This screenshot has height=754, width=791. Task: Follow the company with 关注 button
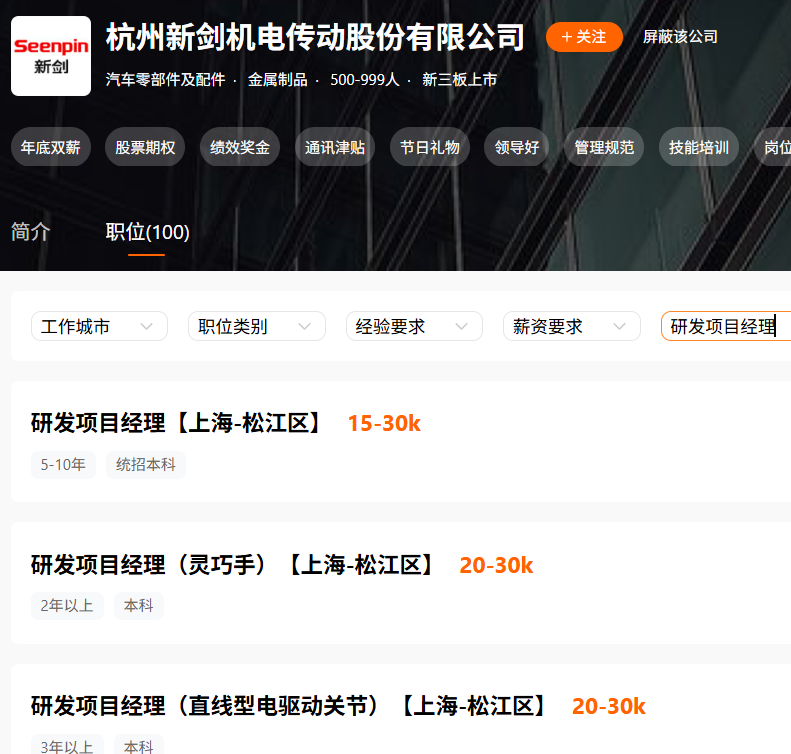(x=584, y=37)
